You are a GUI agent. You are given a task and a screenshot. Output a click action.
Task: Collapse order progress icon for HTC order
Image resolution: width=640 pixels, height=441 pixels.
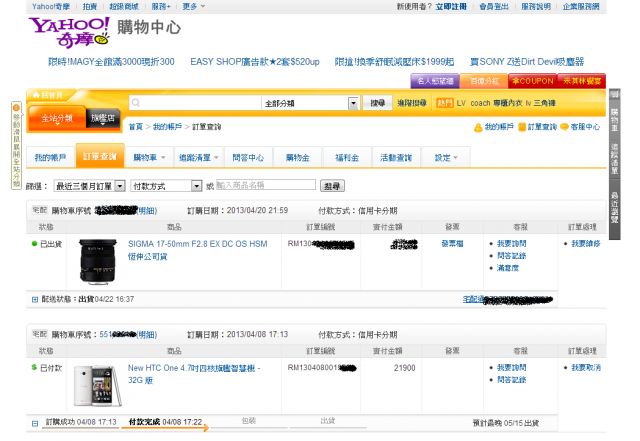click(x=35, y=423)
